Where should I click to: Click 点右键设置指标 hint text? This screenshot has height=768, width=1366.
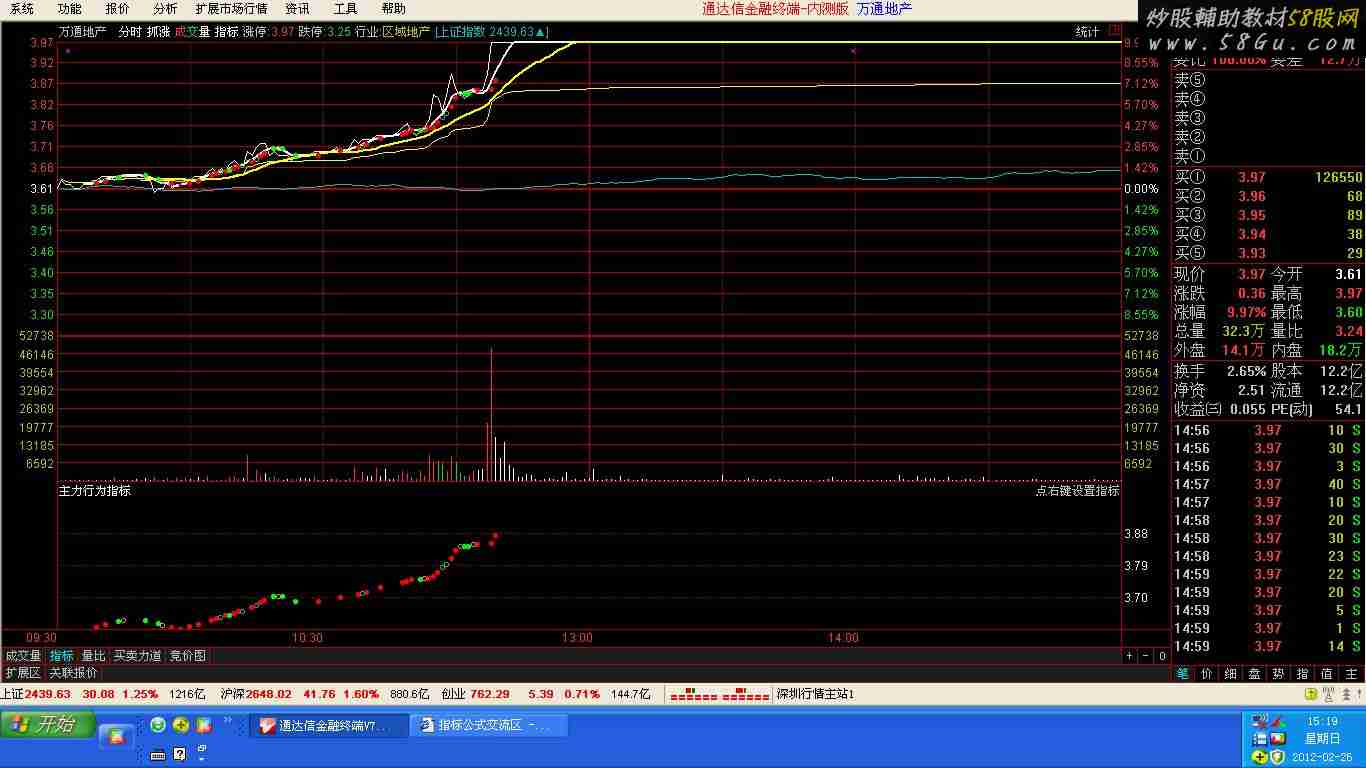1077,491
